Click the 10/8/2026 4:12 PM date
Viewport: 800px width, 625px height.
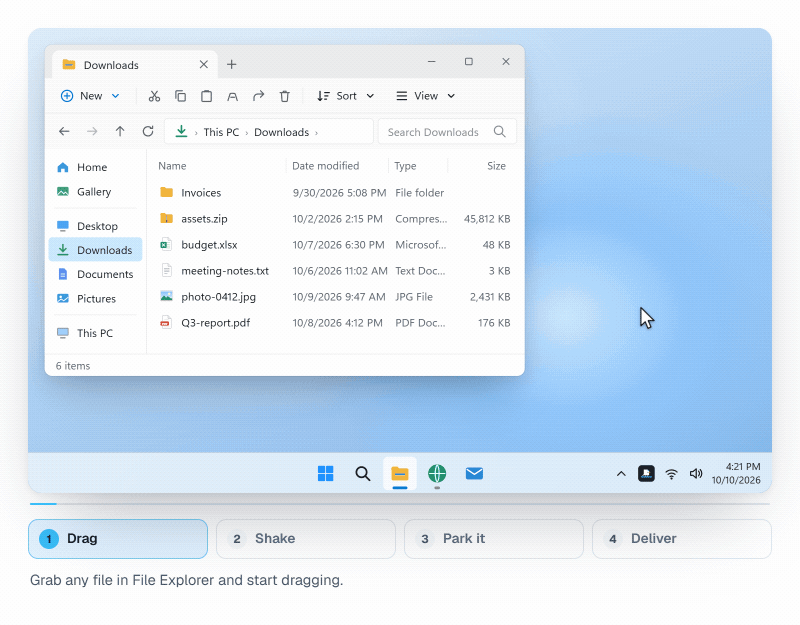(x=337, y=323)
